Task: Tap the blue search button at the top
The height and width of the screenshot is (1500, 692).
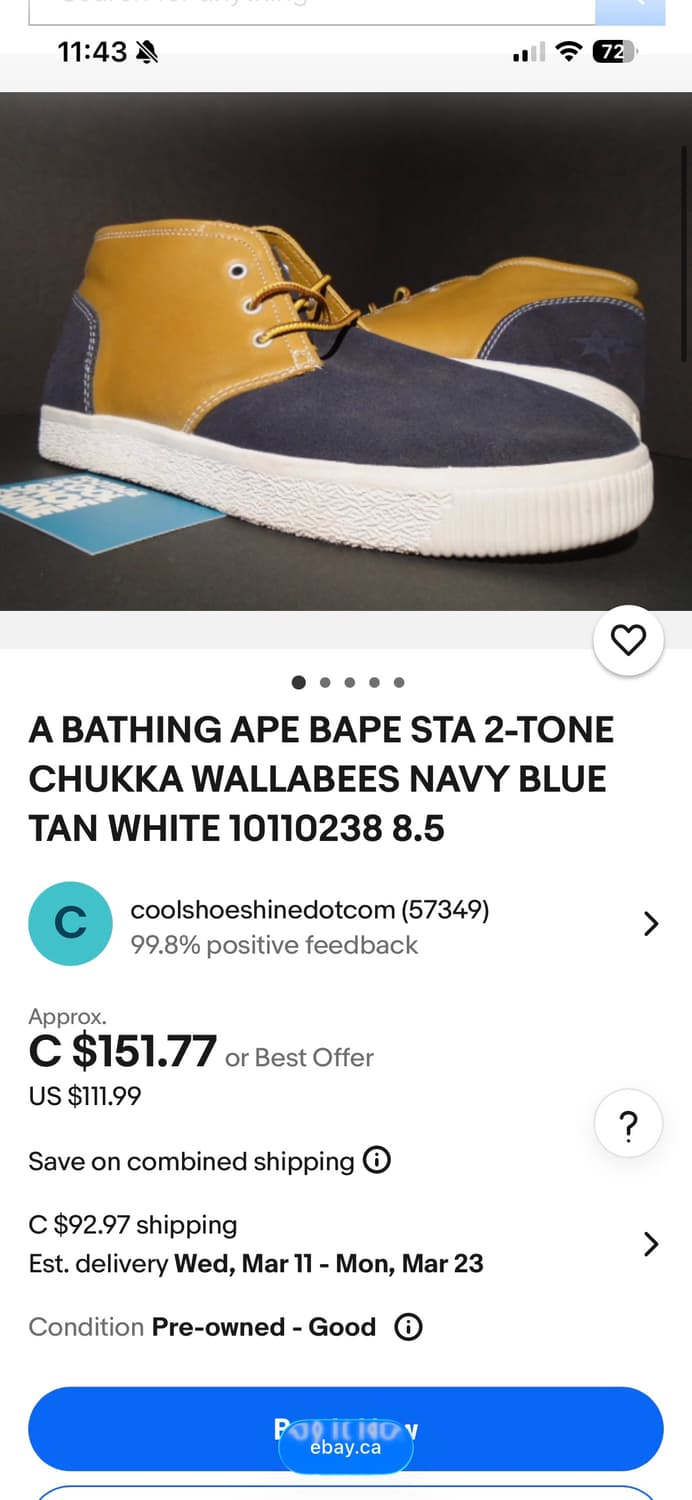Action: 629,10
